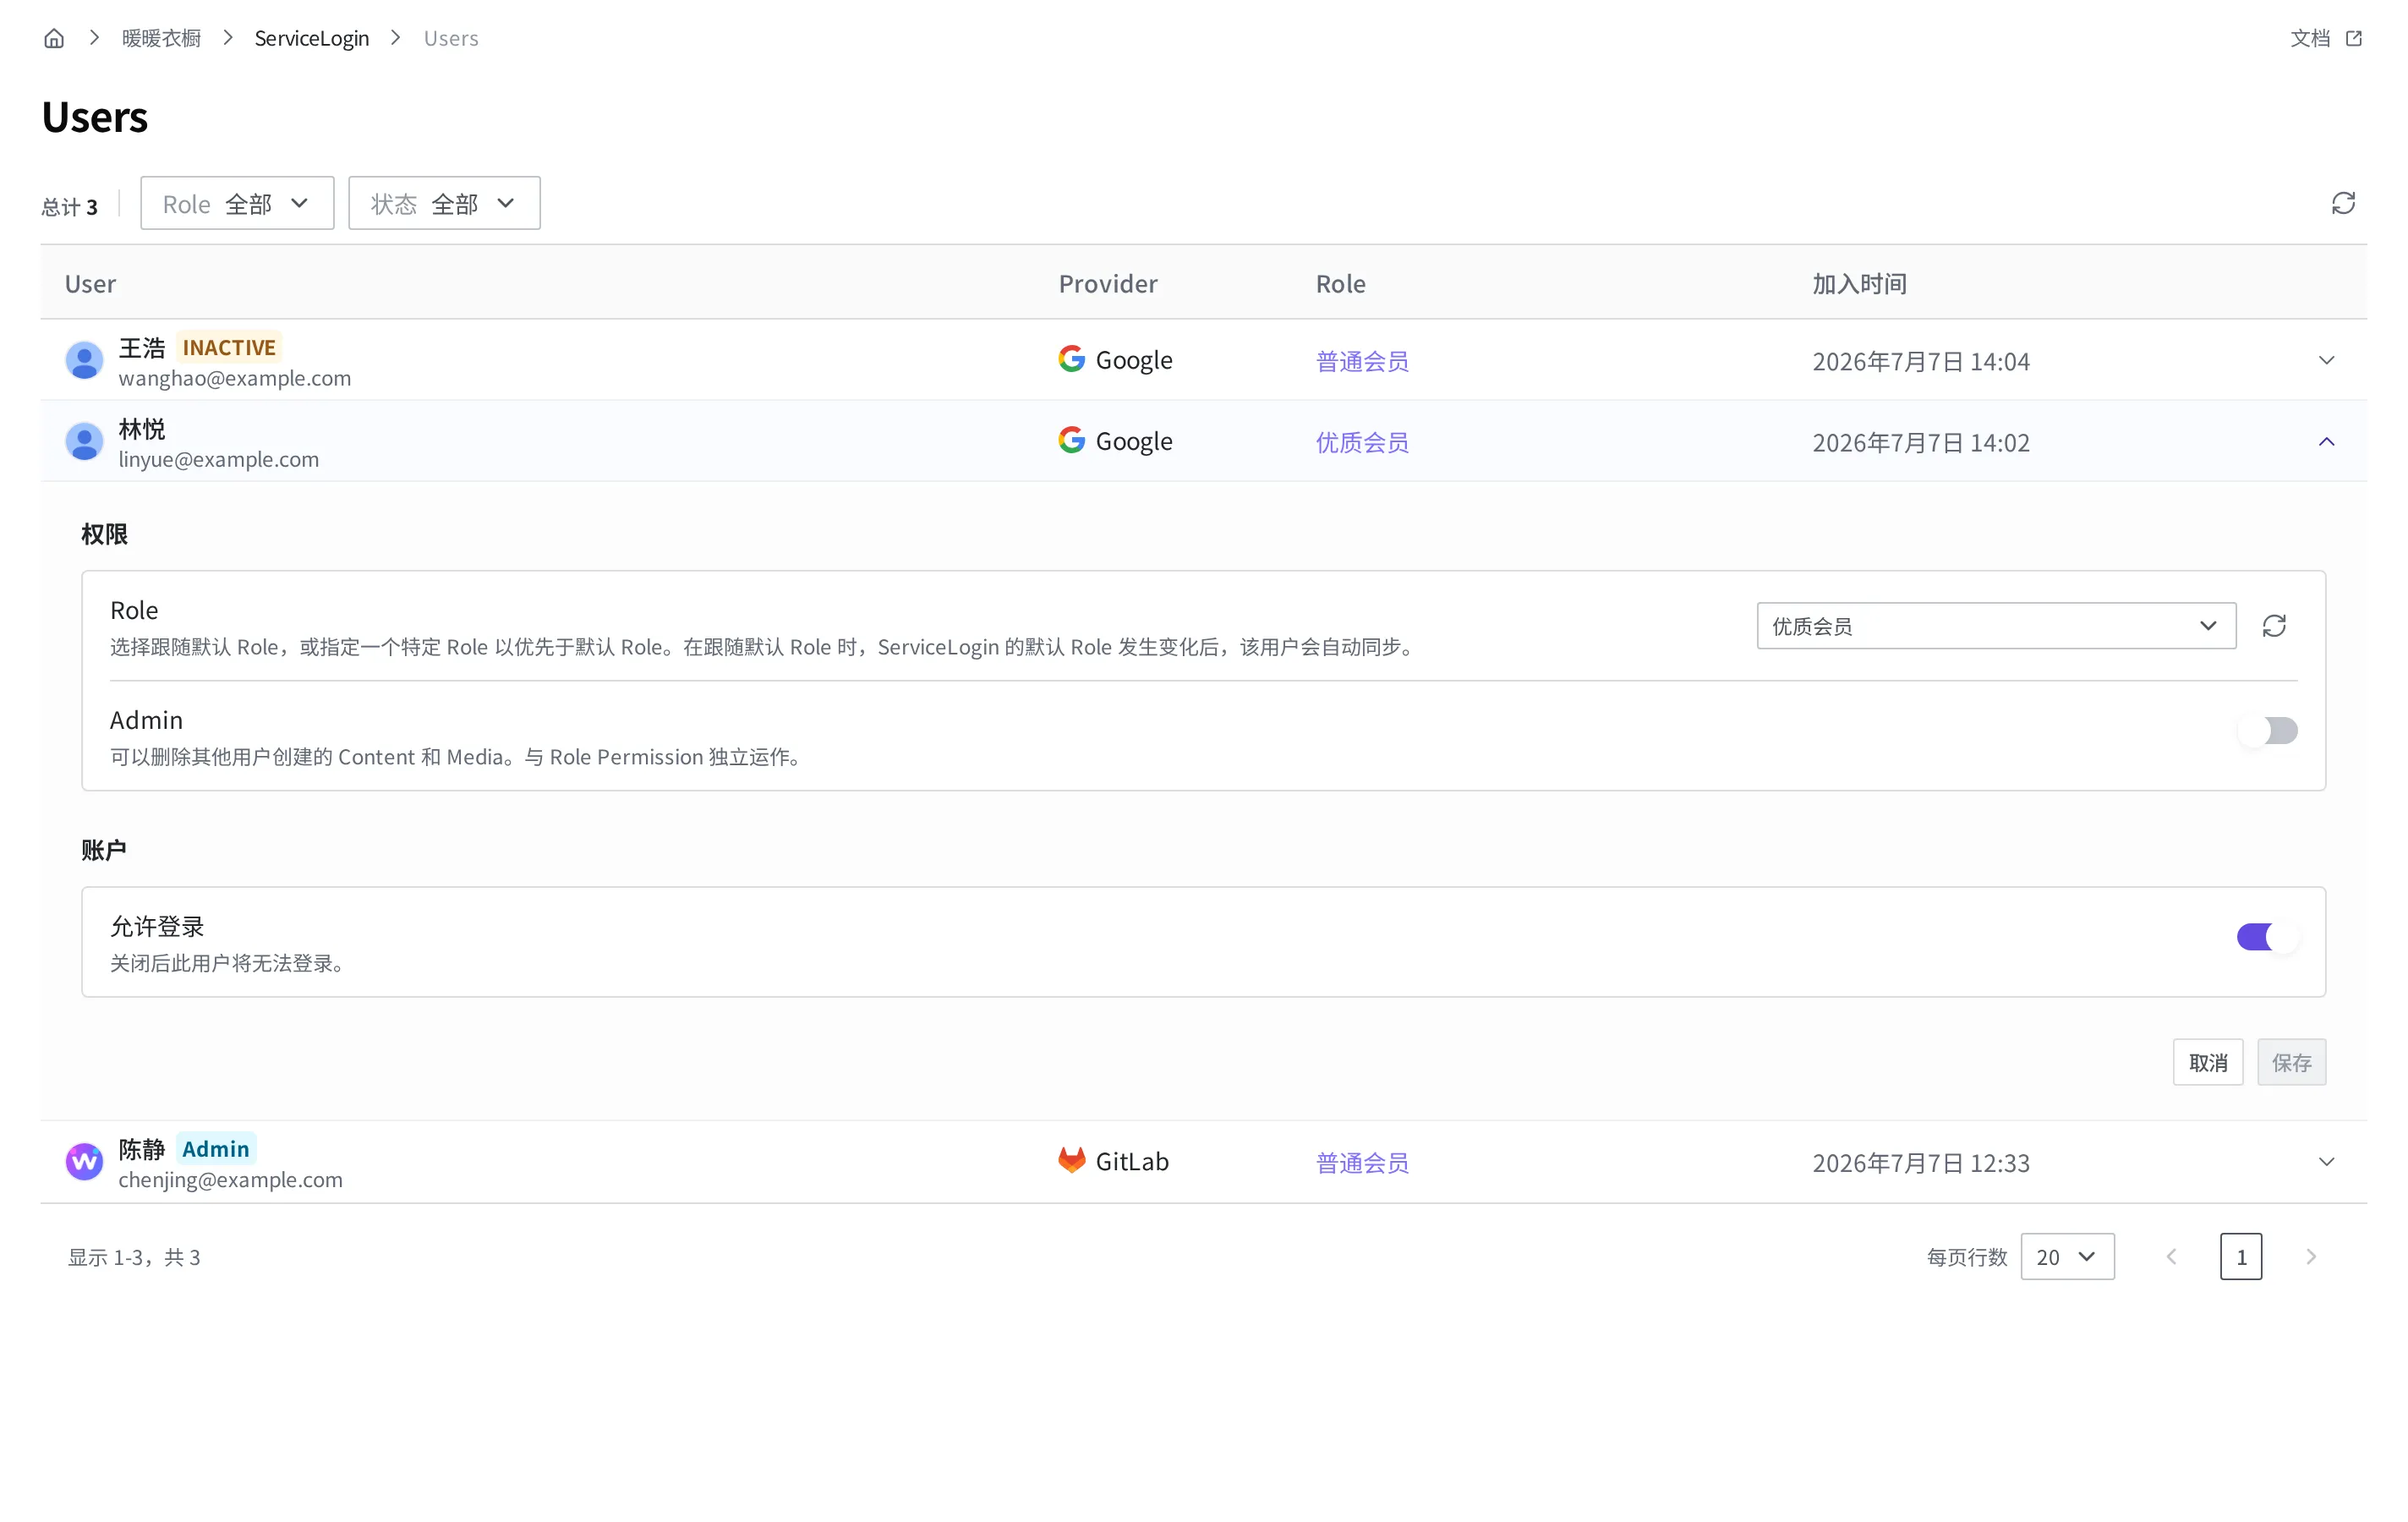This screenshot has width=2408, height=1522.
Task: Click the external link icon beside 文档
Action: point(2354,38)
